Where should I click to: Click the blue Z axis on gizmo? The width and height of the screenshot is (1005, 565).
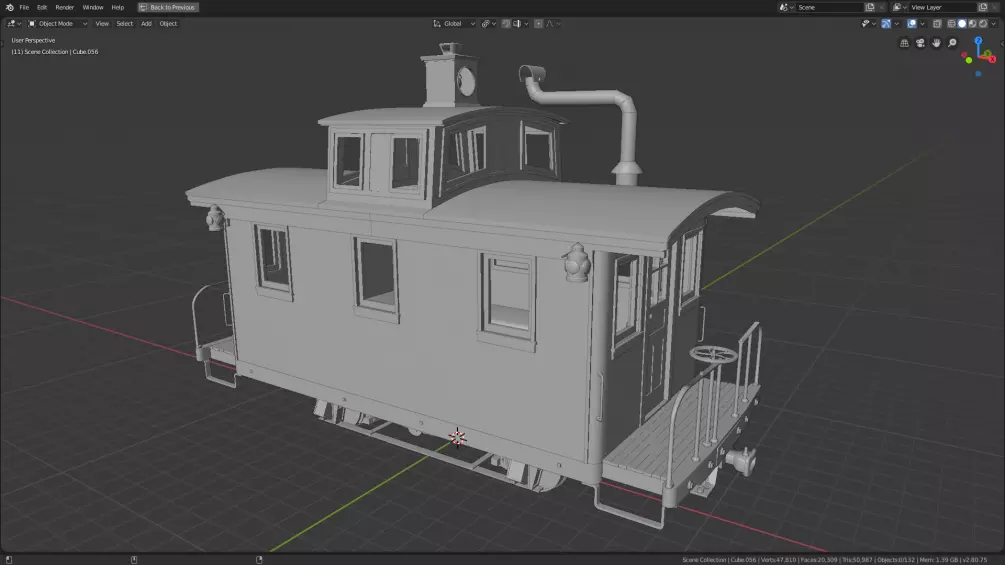point(978,40)
